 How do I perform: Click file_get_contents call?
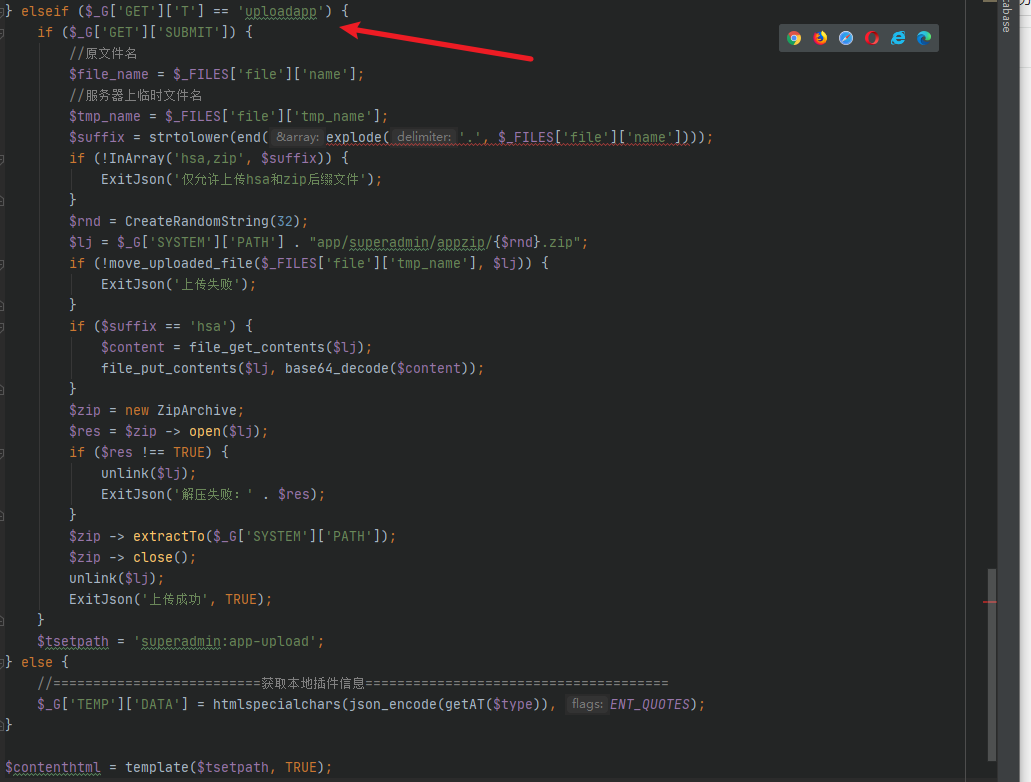277,347
